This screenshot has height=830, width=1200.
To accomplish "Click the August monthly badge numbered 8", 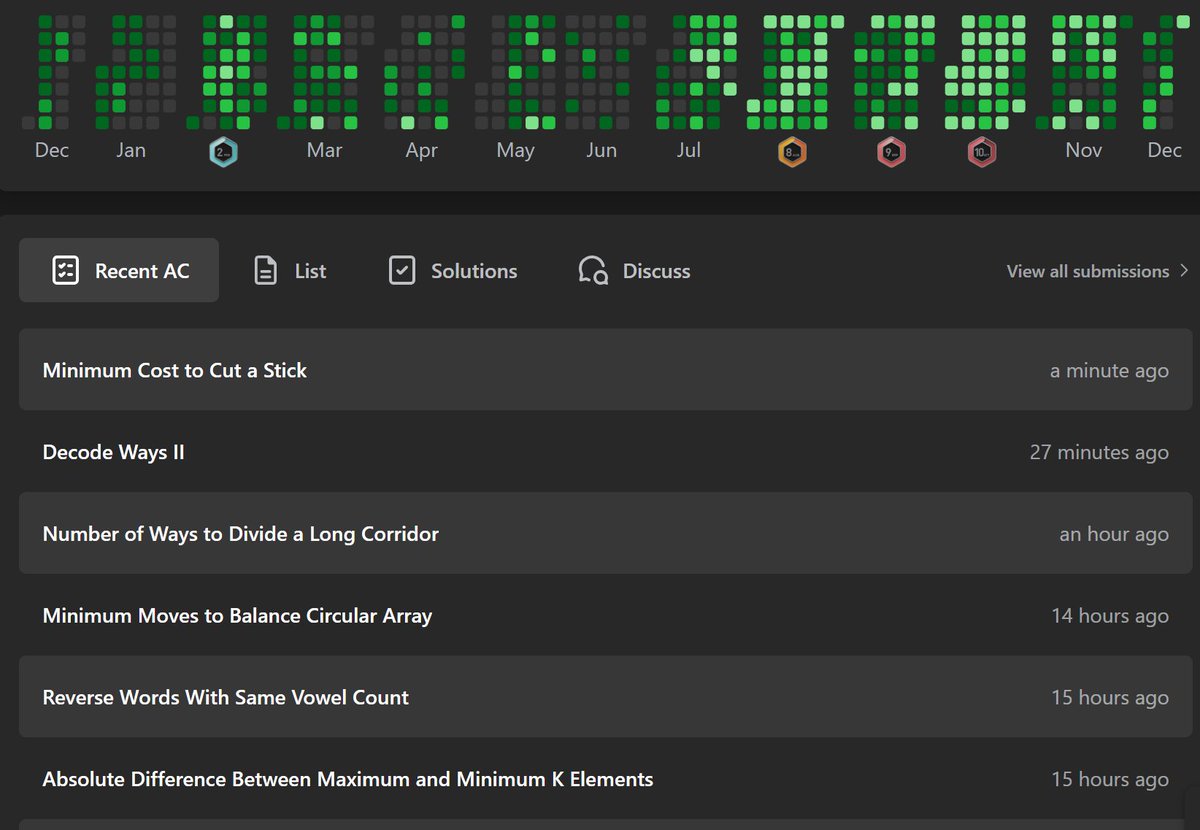I will tap(792, 152).
